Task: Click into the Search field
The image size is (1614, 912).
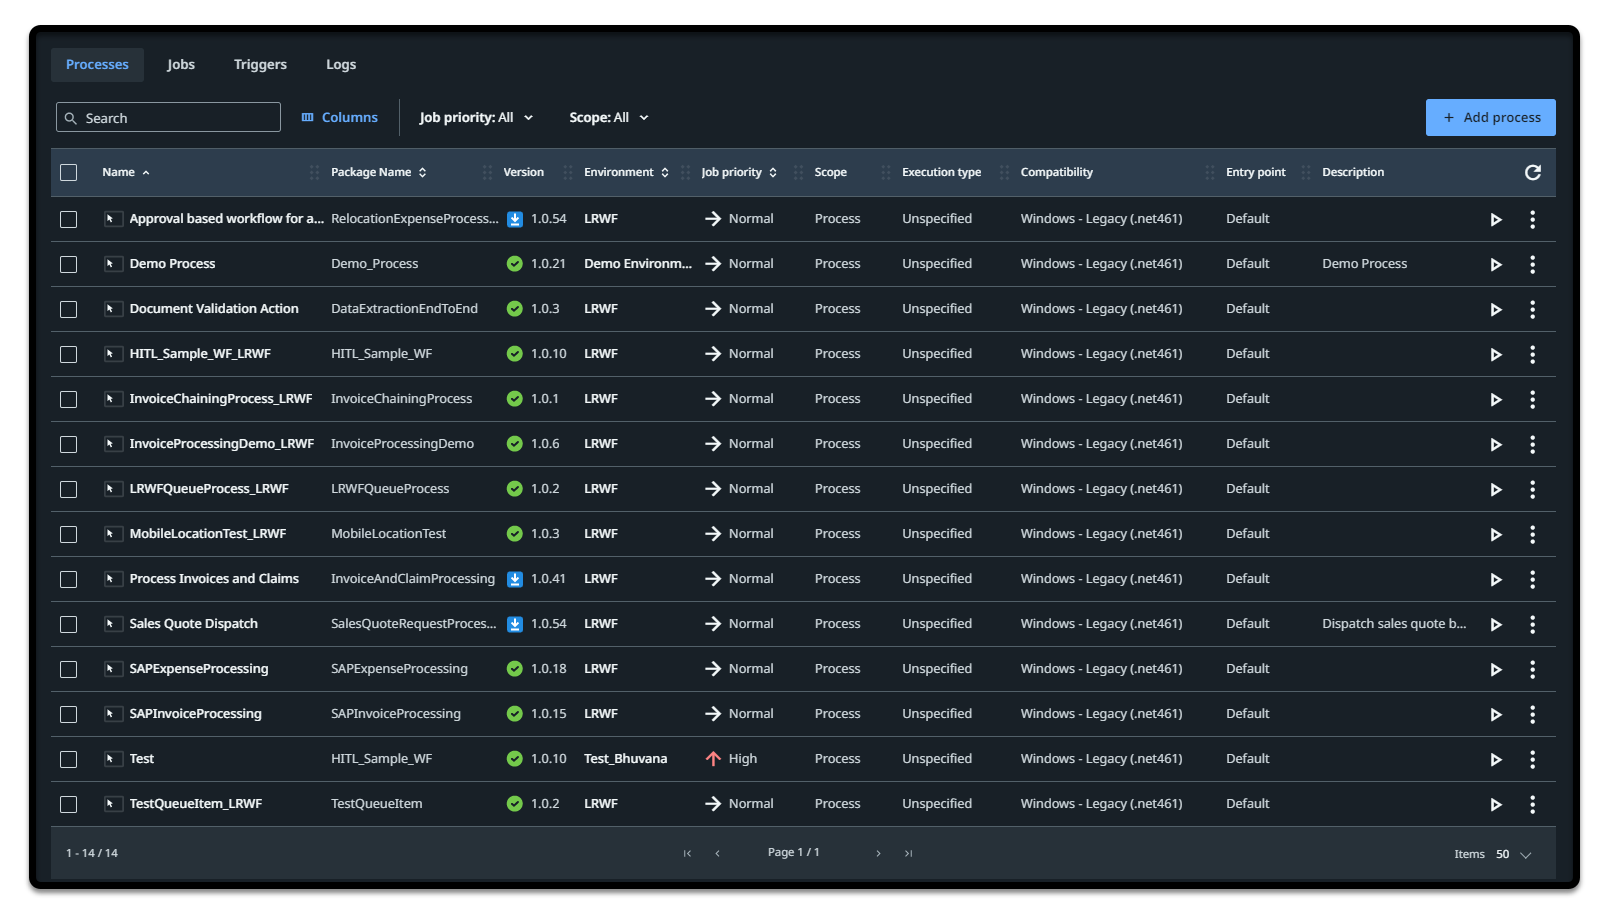Action: tap(168, 118)
